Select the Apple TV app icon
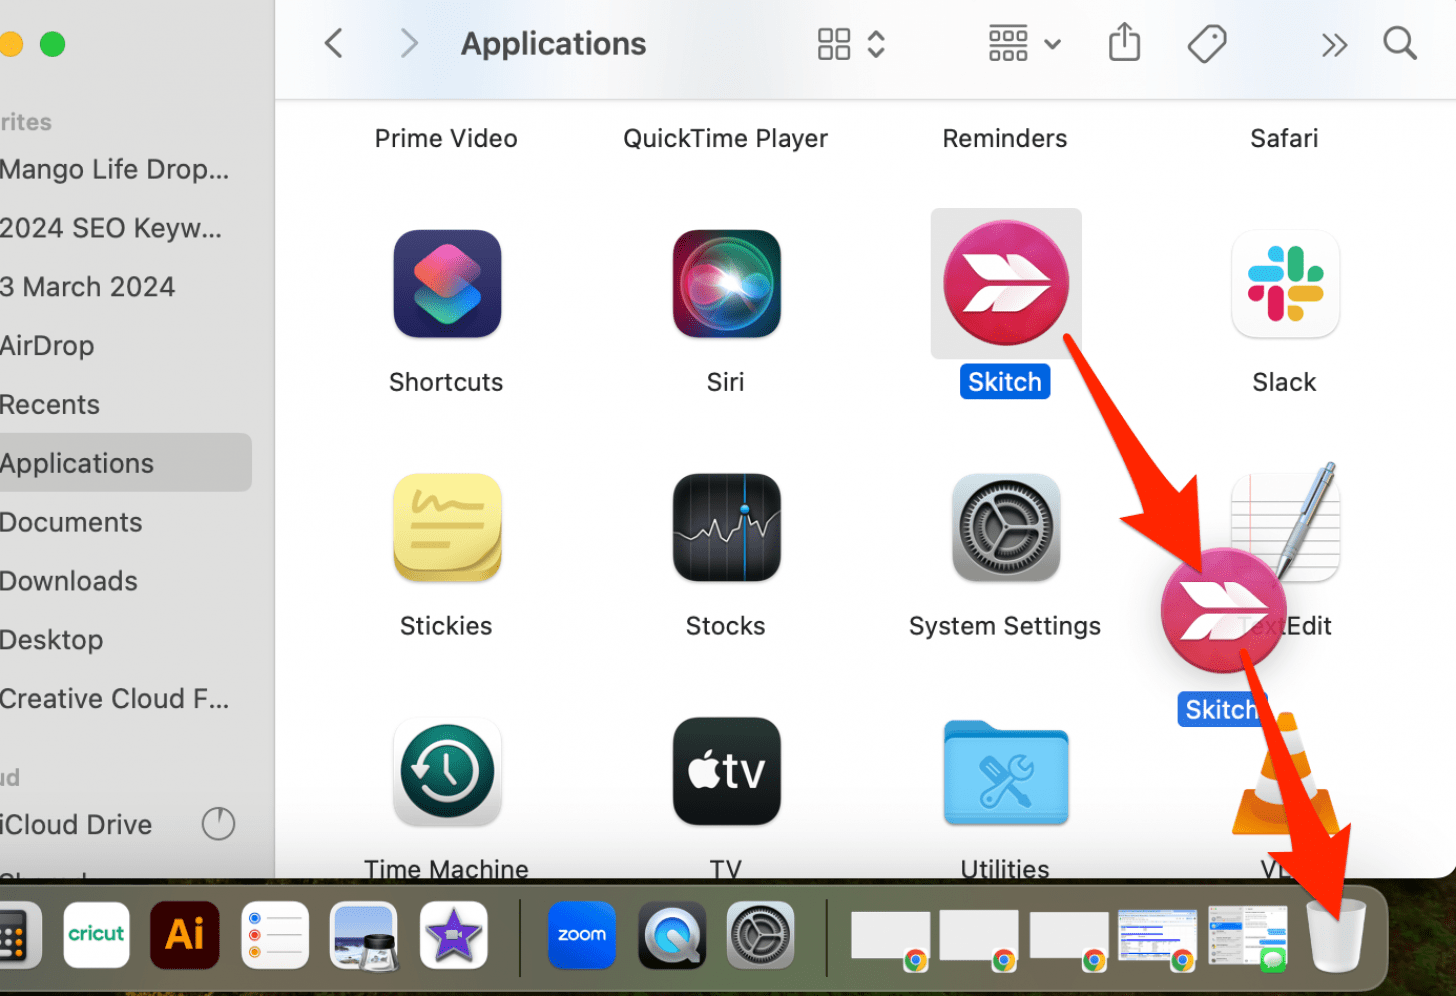The width and height of the screenshot is (1456, 996). click(x=726, y=772)
